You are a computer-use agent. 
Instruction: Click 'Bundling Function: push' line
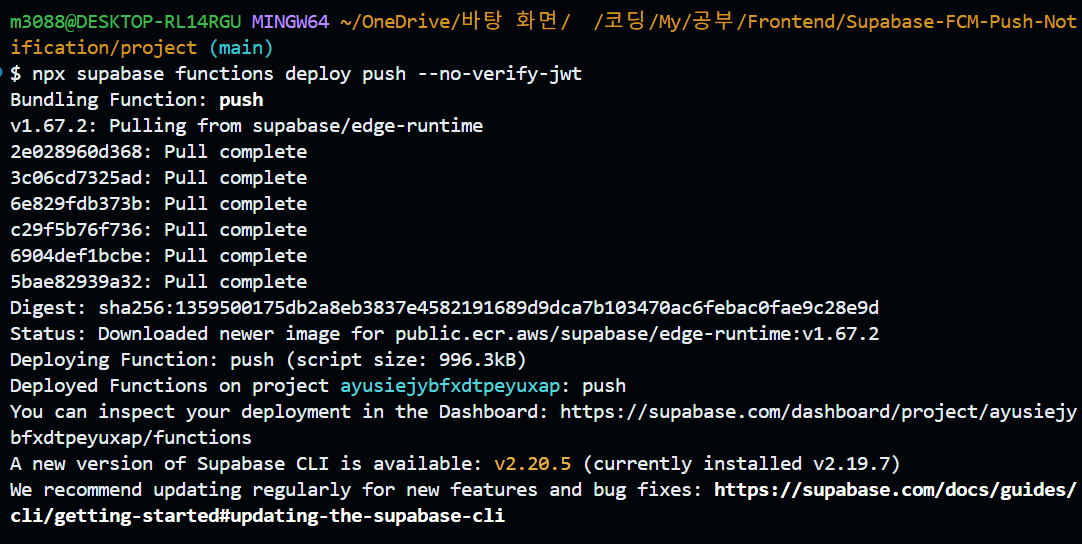137,99
